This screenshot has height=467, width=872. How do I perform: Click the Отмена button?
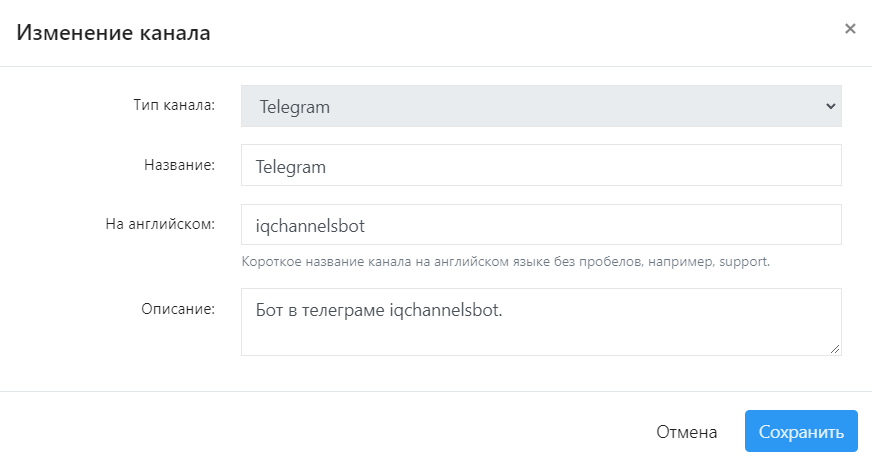coord(686,431)
